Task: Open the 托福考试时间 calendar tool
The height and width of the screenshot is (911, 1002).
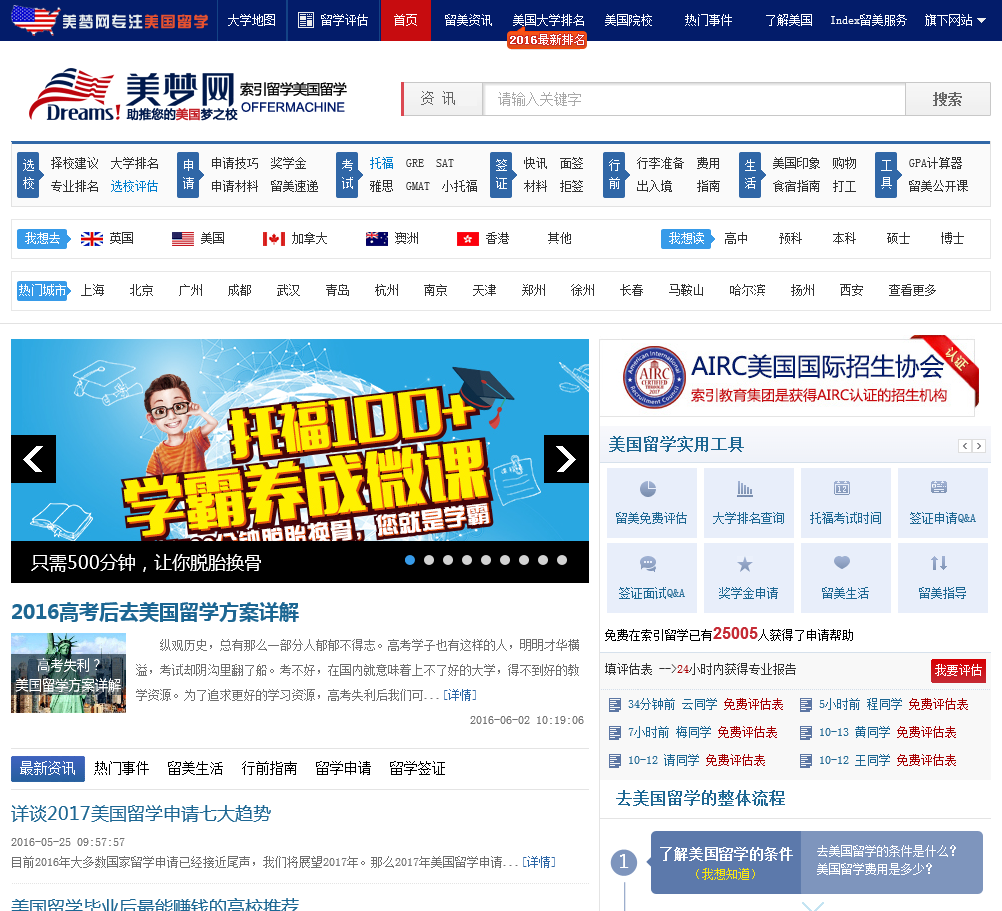Action: (845, 502)
